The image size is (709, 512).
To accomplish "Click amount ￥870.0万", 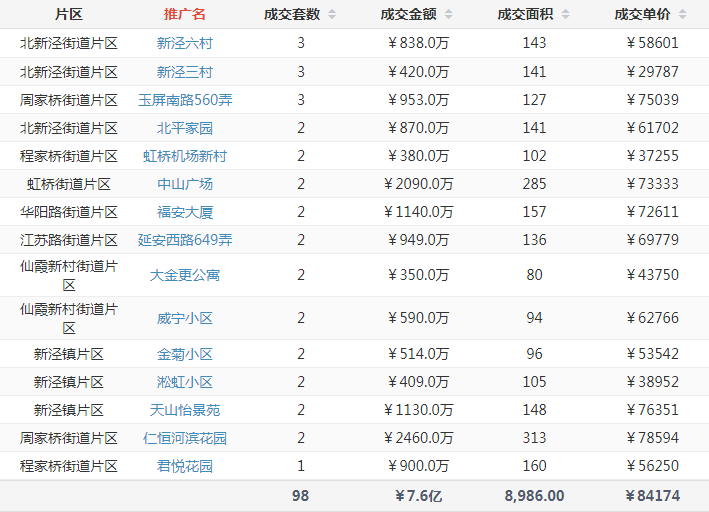I will click(418, 128).
